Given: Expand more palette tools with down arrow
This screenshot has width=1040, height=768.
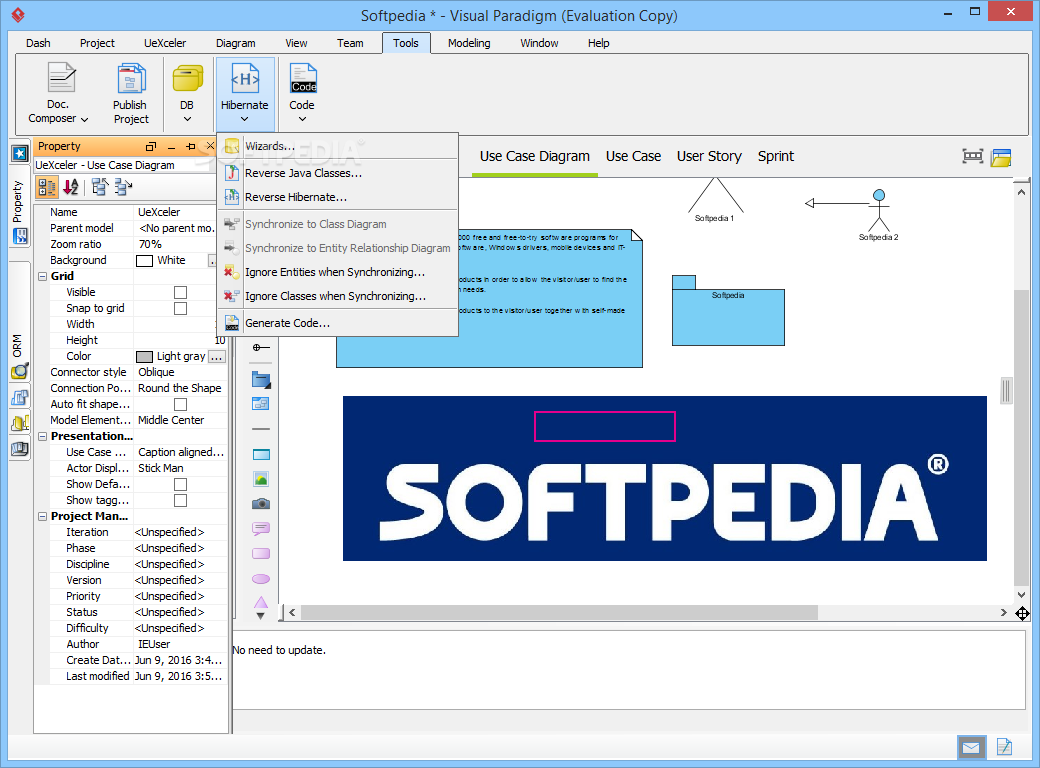Looking at the screenshot, I should (261, 616).
